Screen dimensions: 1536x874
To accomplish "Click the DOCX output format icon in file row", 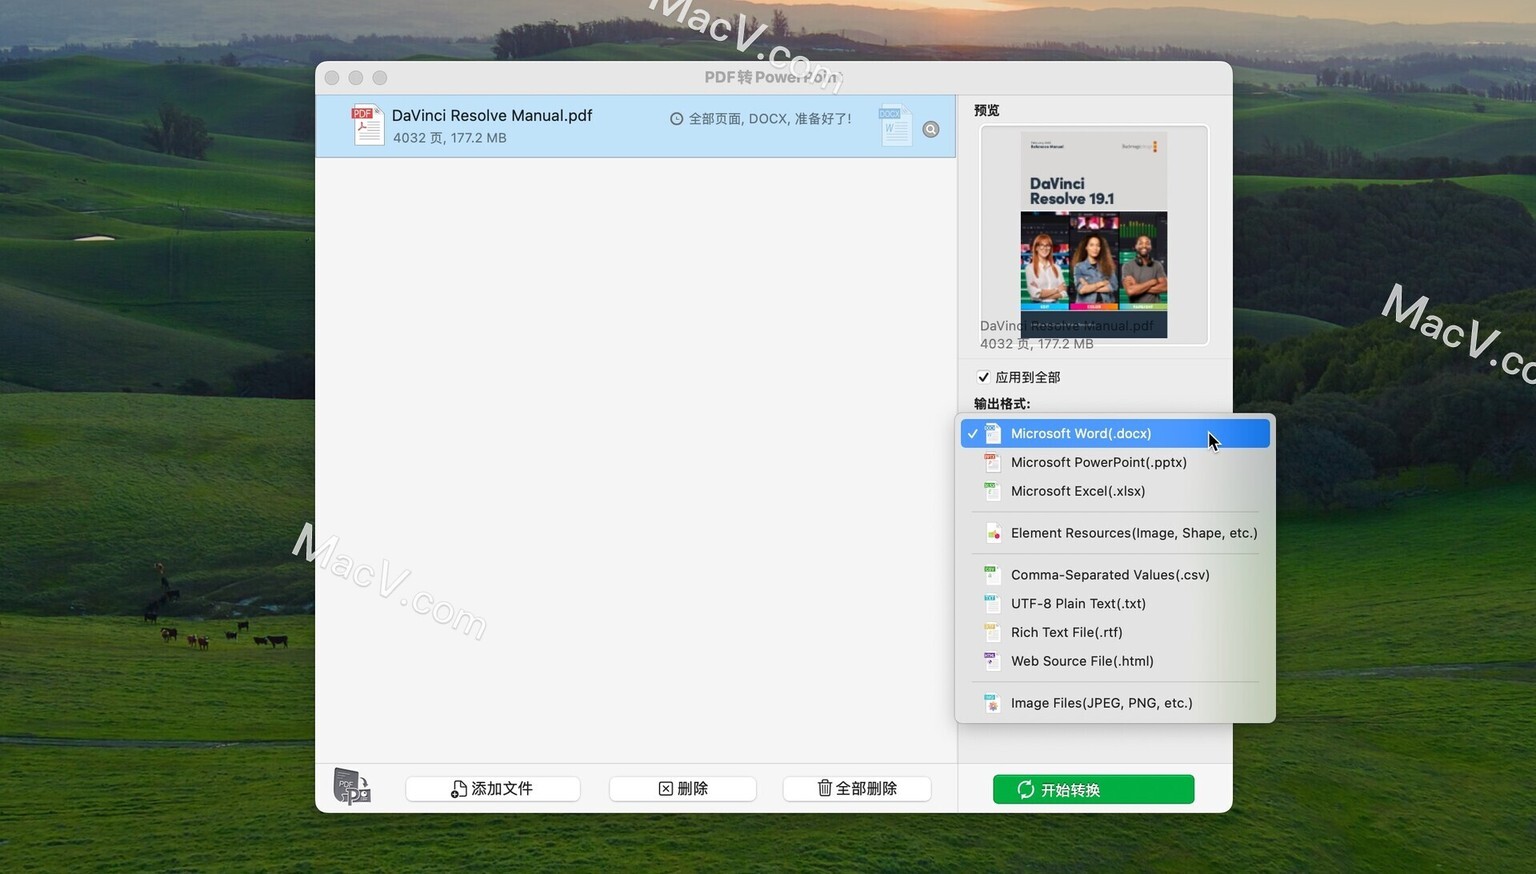I will (x=895, y=126).
